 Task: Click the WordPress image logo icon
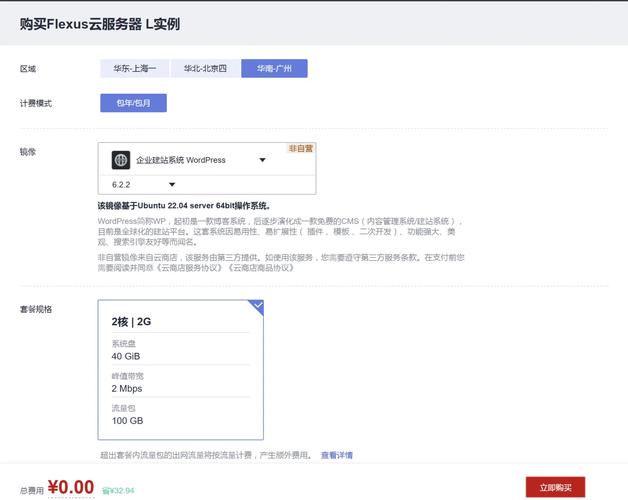[121, 160]
